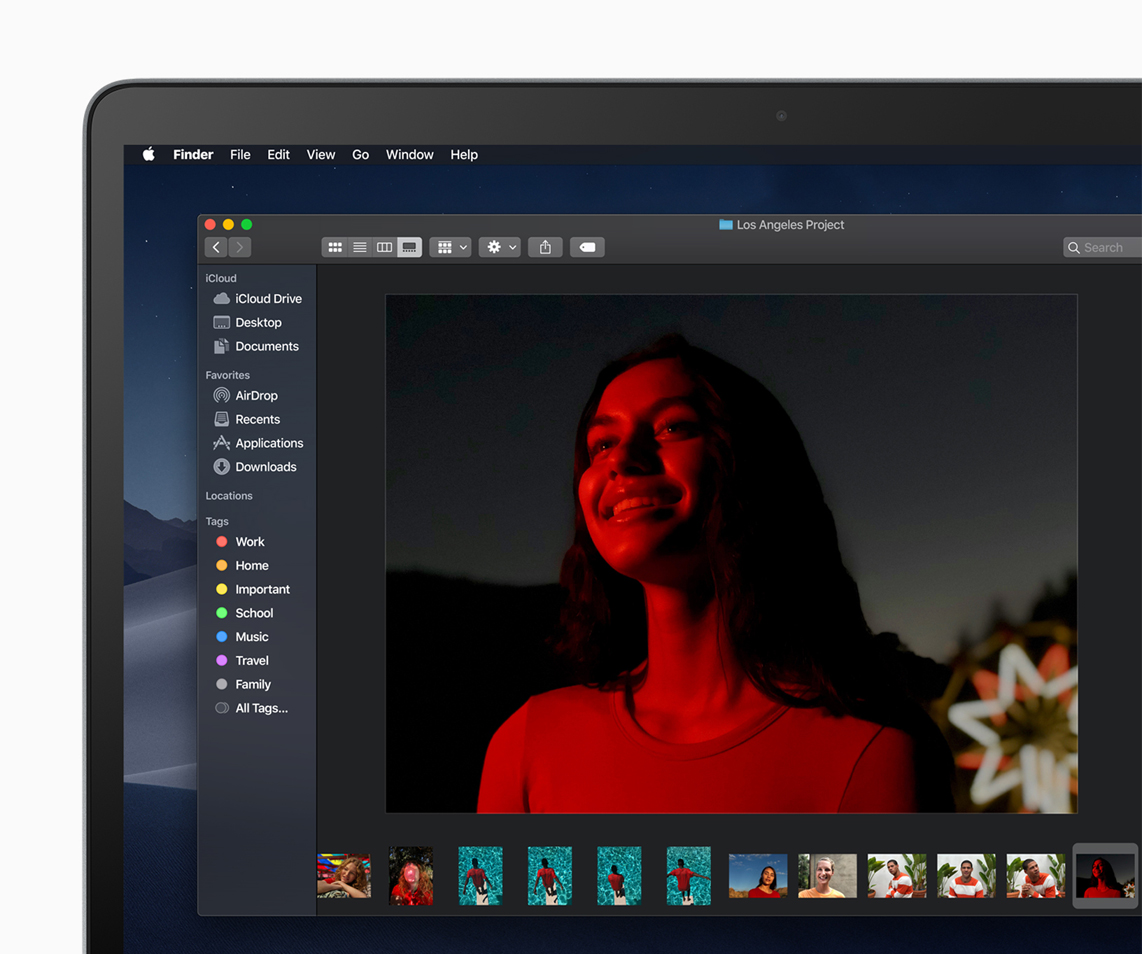Screen dimensions: 1142x954
Task: Select gallery view in Finder toolbar
Action: point(409,247)
